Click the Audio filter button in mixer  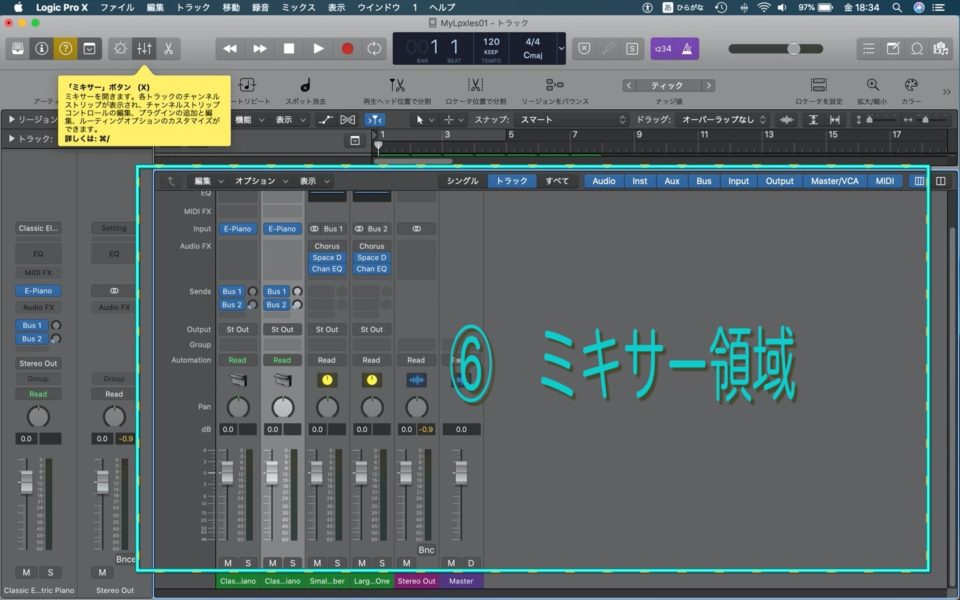coord(604,181)
